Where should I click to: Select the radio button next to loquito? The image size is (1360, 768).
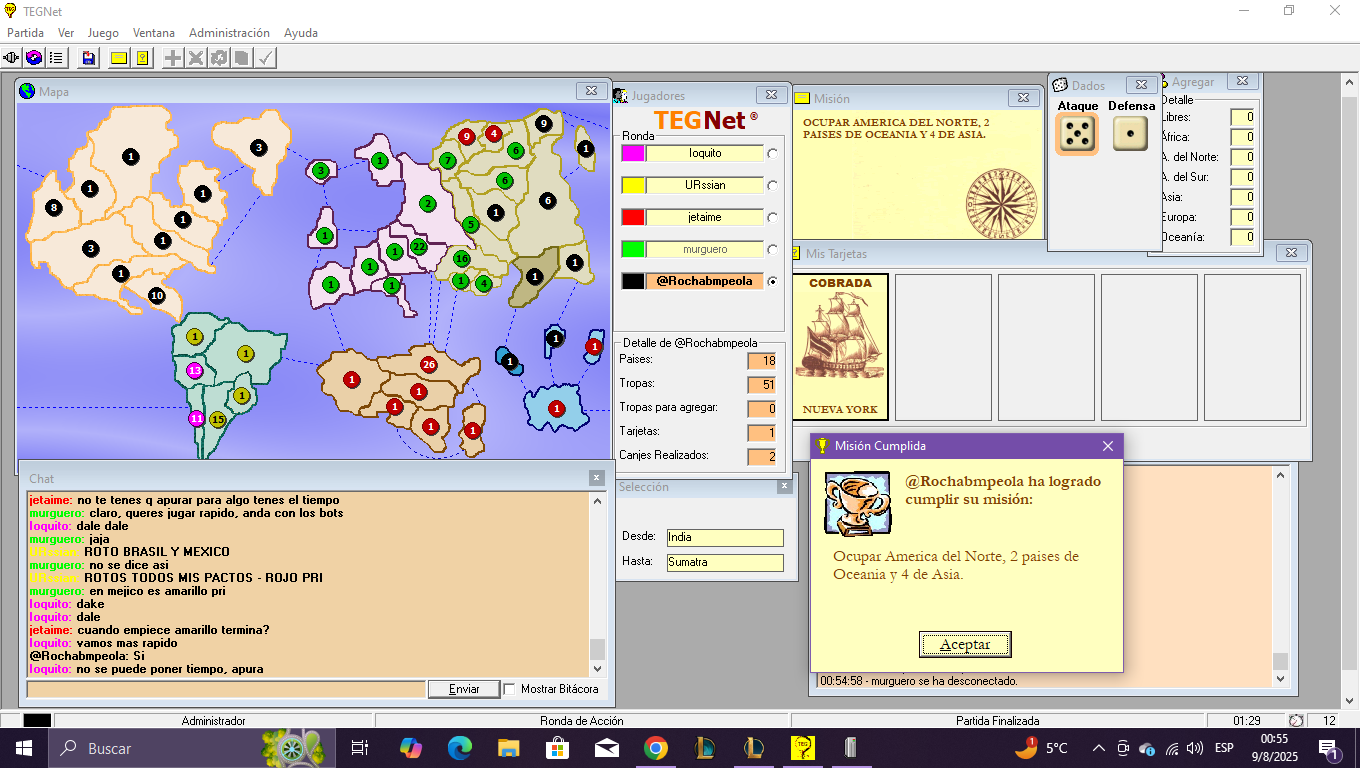[x=772, y=154]
